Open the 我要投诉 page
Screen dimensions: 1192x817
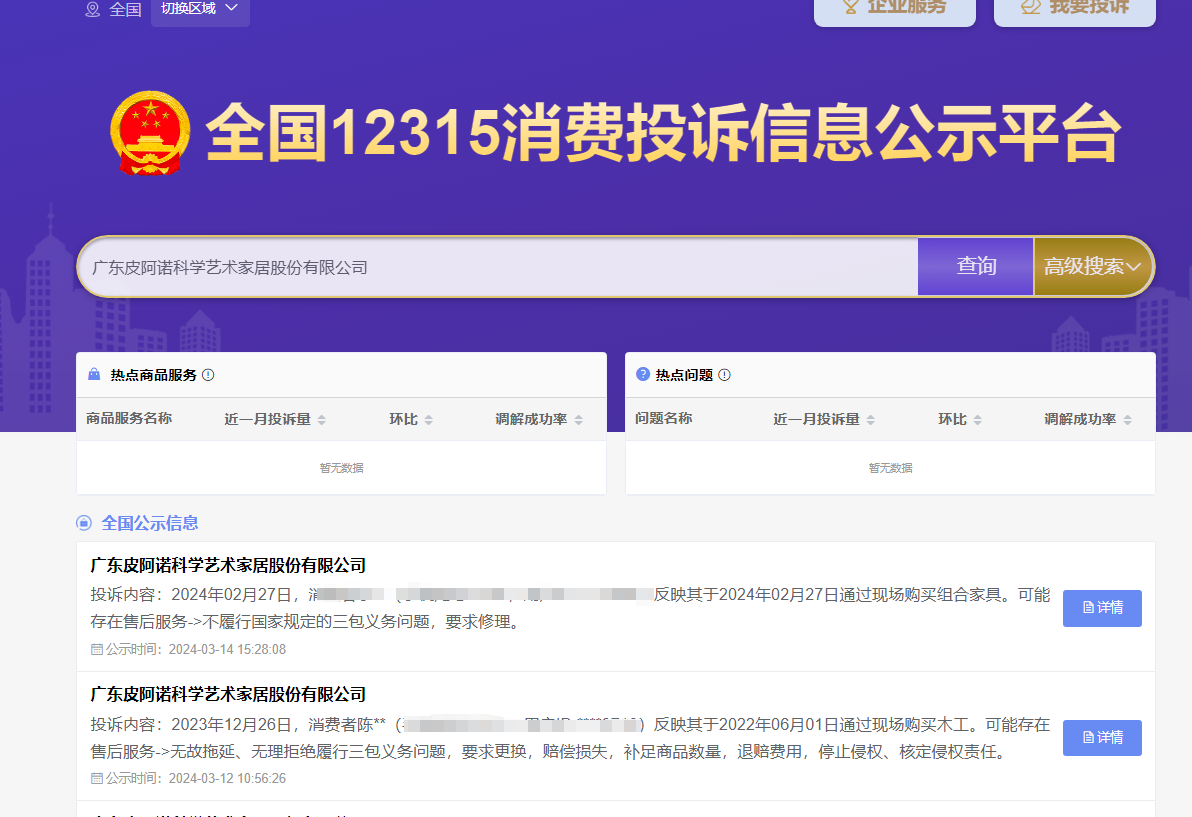(1074, 9)
